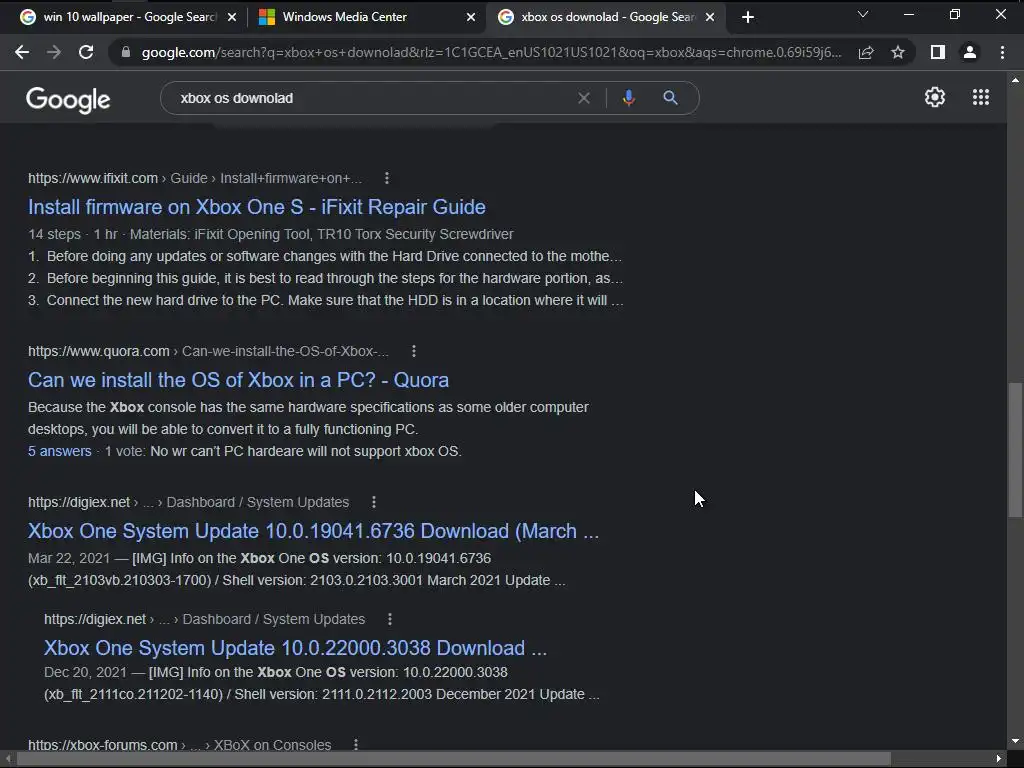Open the Chrome three-dot menu
Image resolution: width=1024 pixels, height=768 pixels.
(x=1002, y=52)
